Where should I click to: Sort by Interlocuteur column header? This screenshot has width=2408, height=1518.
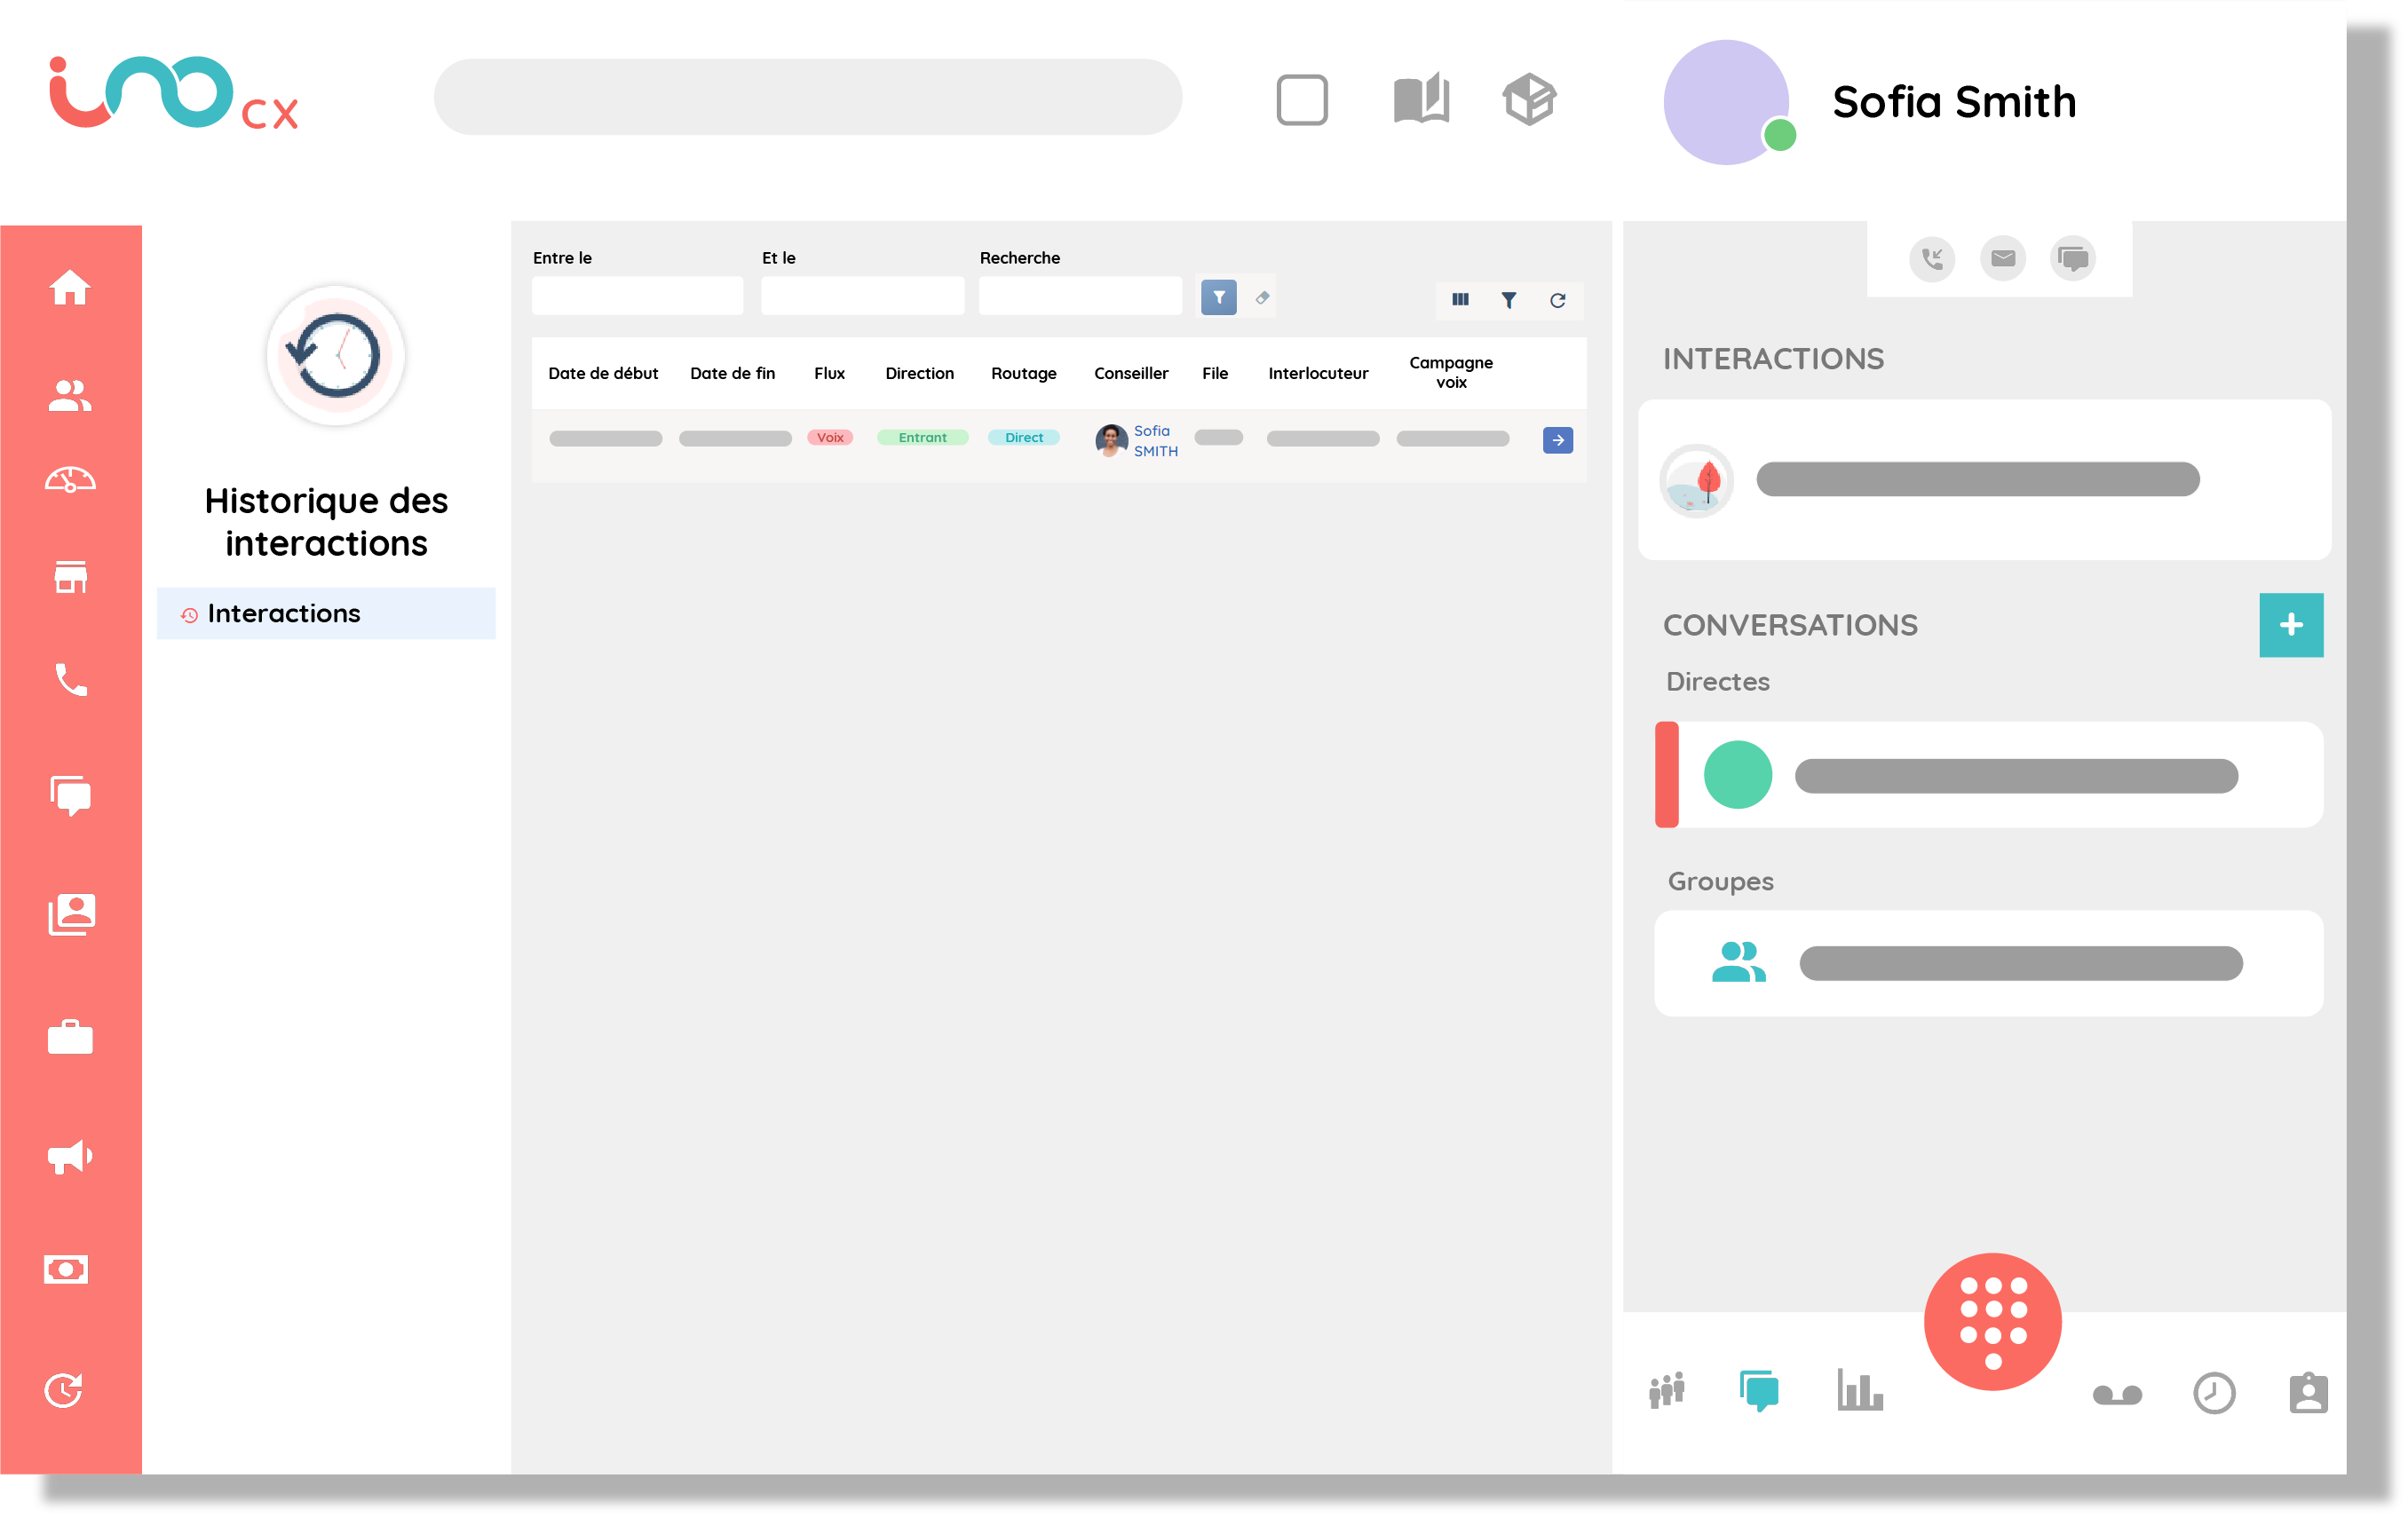[x=1317, y=373]
